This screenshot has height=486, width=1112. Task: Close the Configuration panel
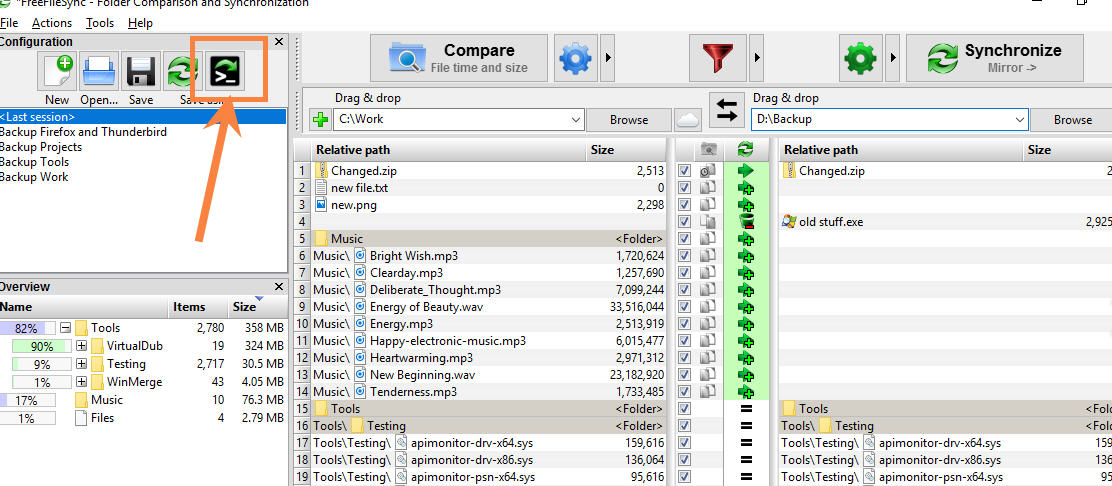pos(279,42)
